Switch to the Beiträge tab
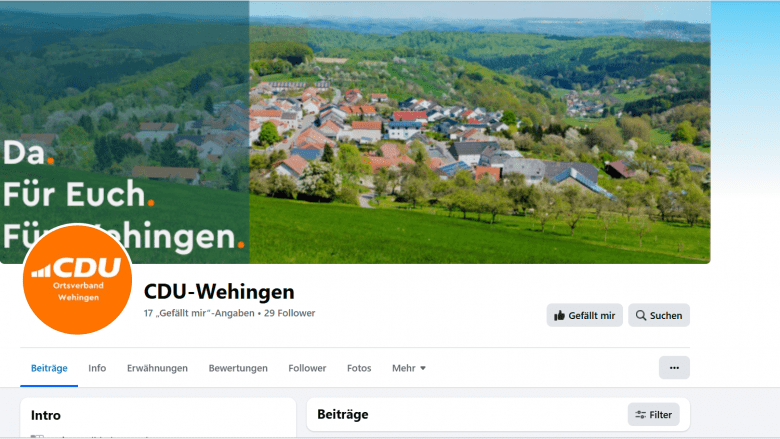Image resolution: width=780 pixels, height=439 pixels. (x=49, y=368)
